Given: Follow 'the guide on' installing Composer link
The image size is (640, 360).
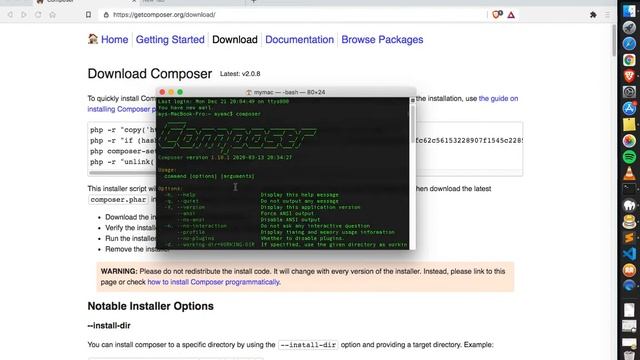Looking at the screenshot, I should click(x=498, y=98).
